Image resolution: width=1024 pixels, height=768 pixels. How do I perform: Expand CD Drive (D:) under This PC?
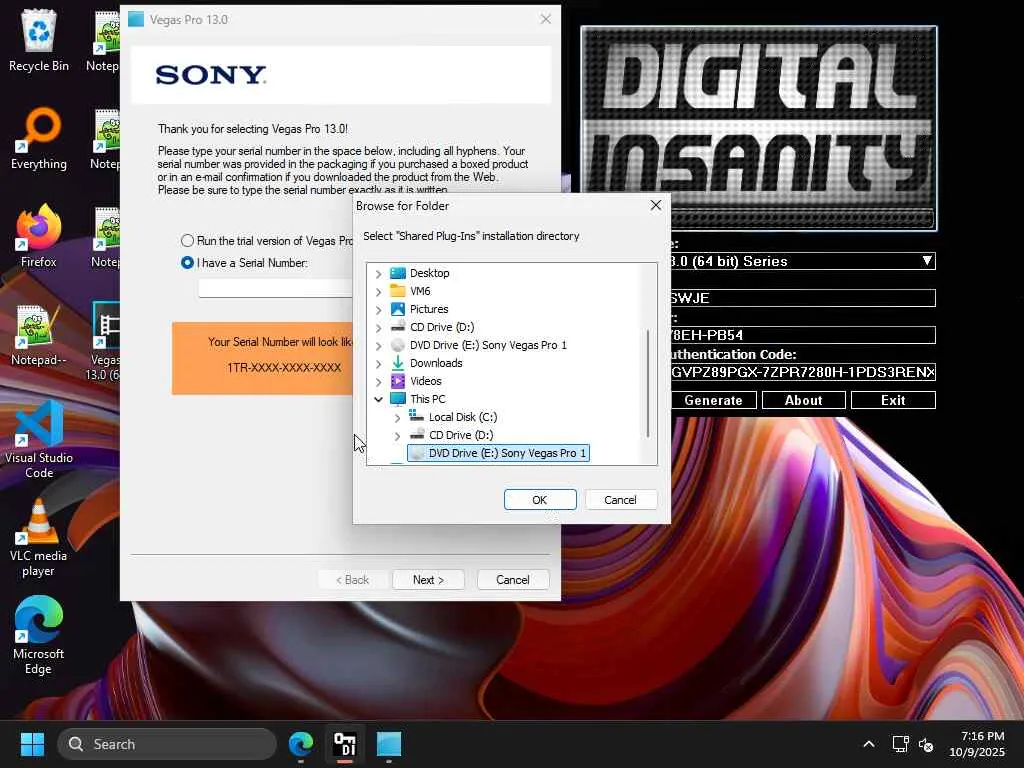point(398,436)
